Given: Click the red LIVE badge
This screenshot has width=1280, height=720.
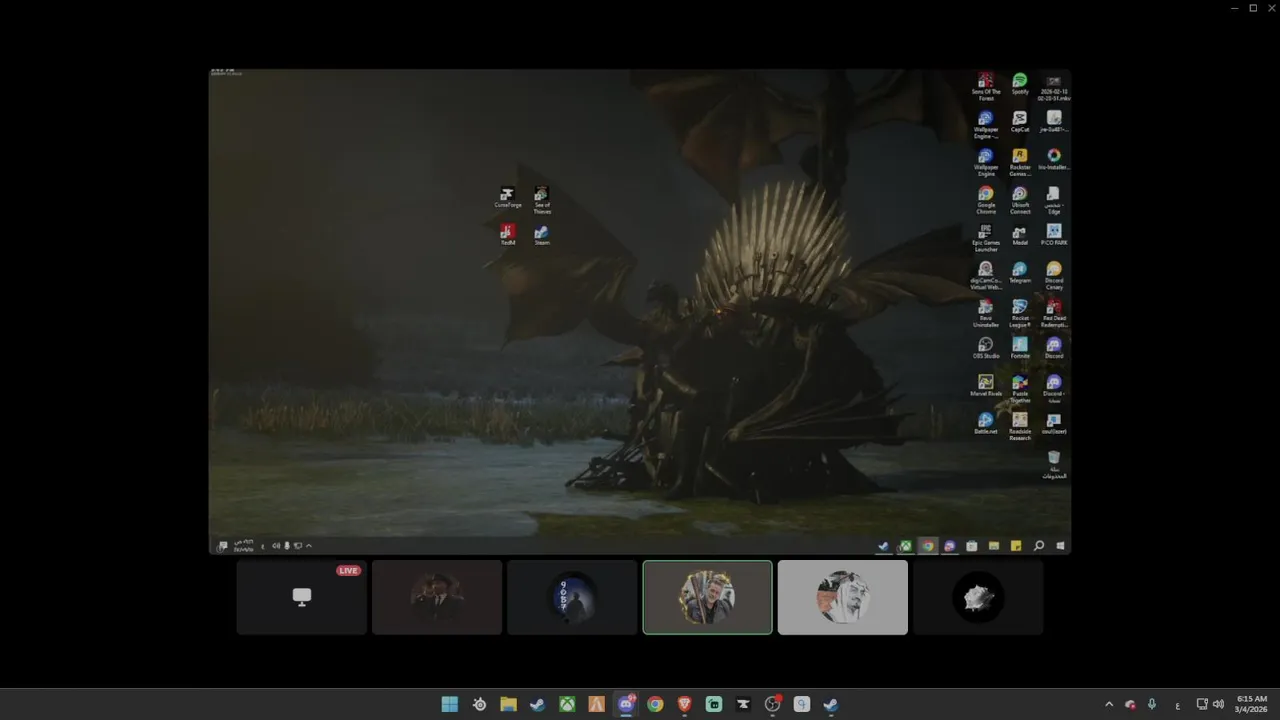Looking at the screenshot, I should (x=348, y=571).
